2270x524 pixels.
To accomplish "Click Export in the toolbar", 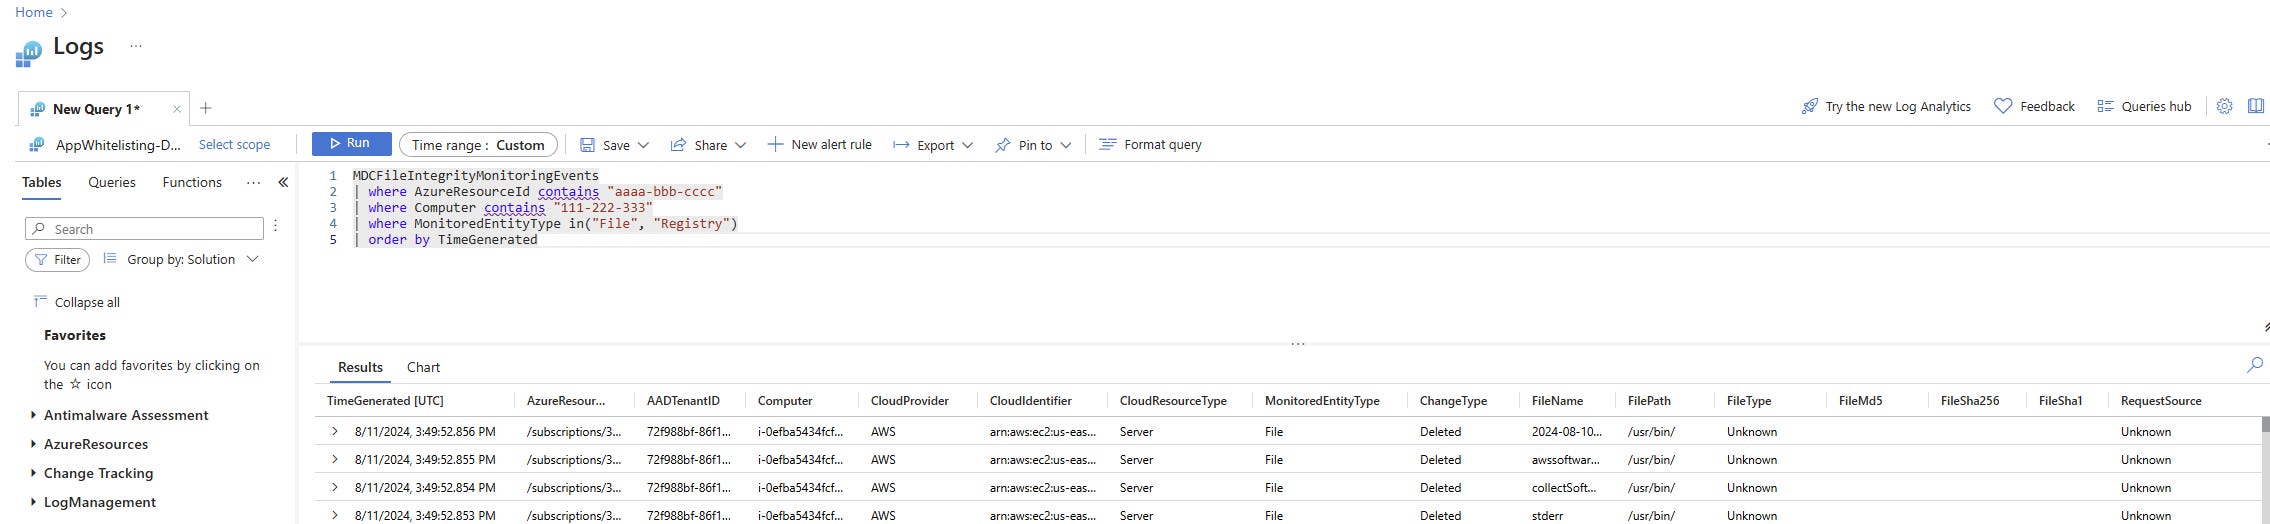I will click(923, 145).
